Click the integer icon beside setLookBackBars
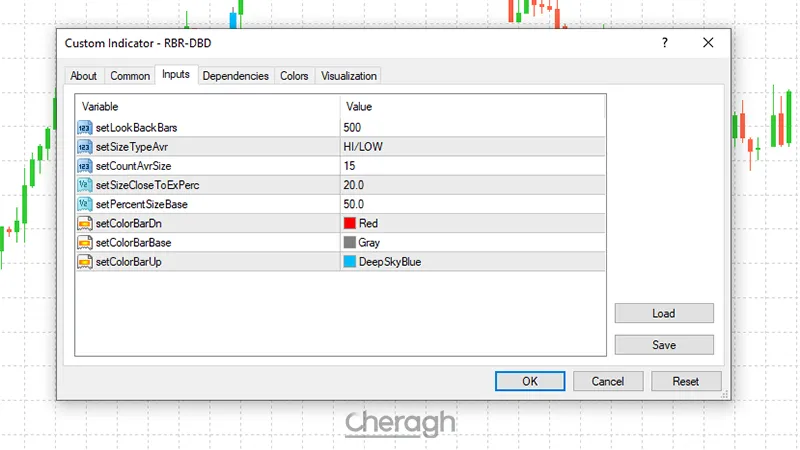This screenshot has width=800, height=450. (x=85, y=127)
